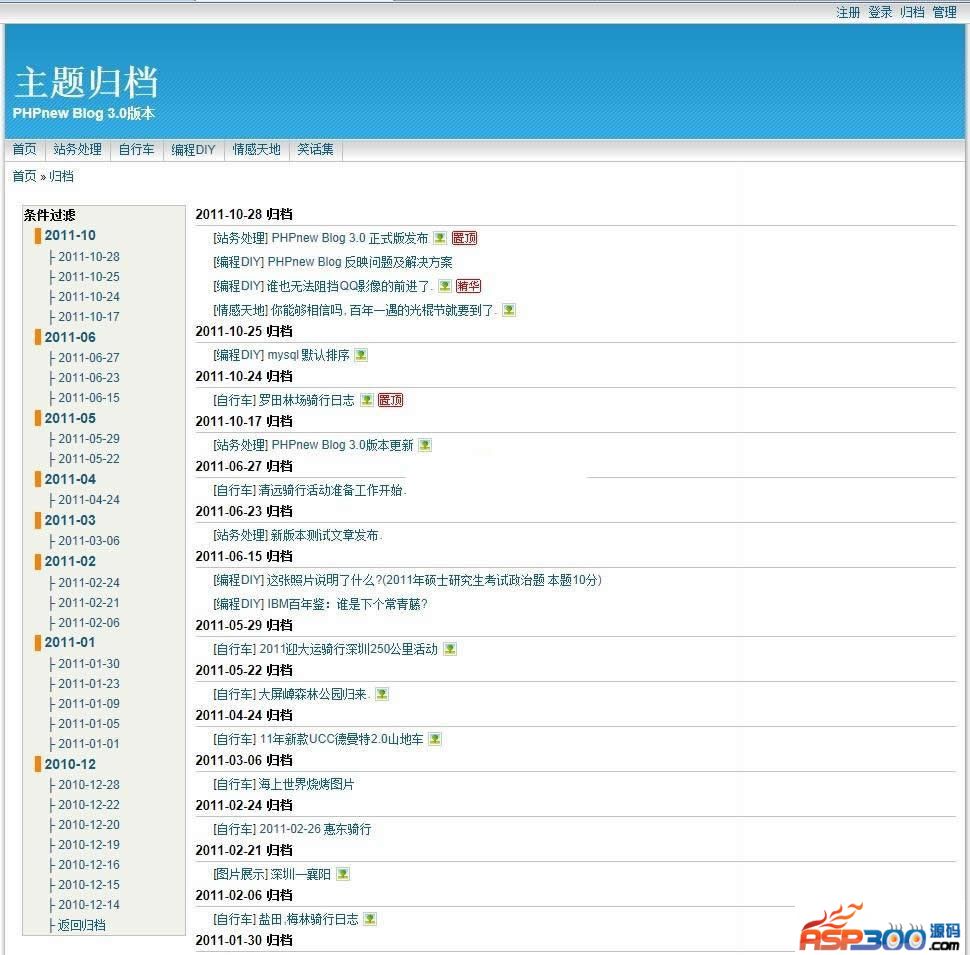Click 首页 in the breadcrumb
The image size is (970, 955).
tap(25, 176)
